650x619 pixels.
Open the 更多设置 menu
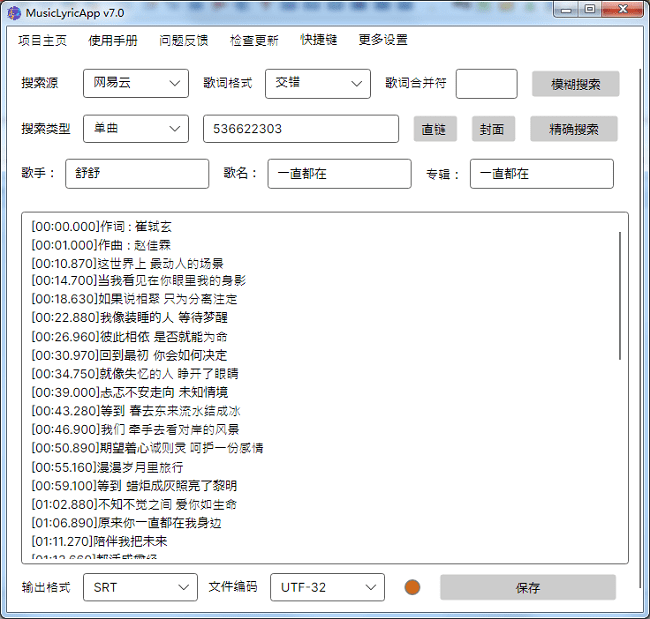383,41
